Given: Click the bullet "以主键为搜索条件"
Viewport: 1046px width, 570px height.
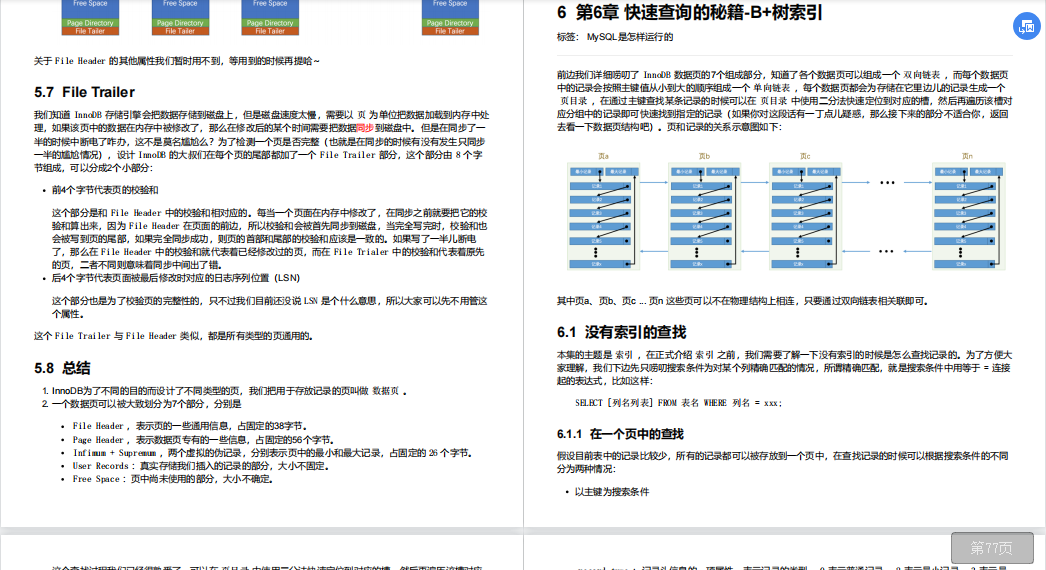Looking at the screenshot, I should [612, 492].
